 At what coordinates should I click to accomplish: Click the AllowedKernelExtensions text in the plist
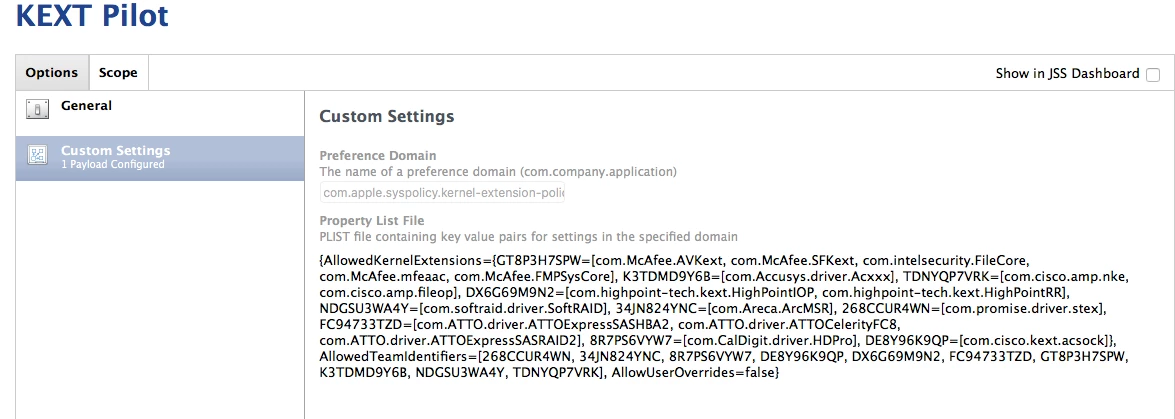(x=402, y=261)
